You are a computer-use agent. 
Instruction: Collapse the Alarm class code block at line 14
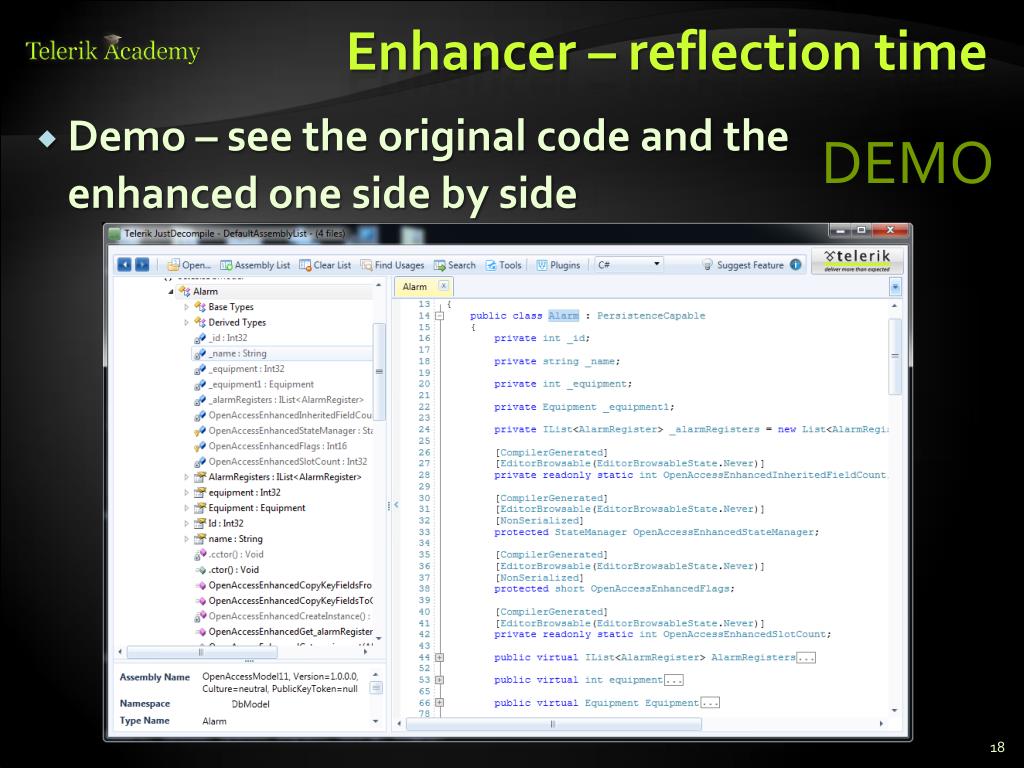[x=440, y=316]
